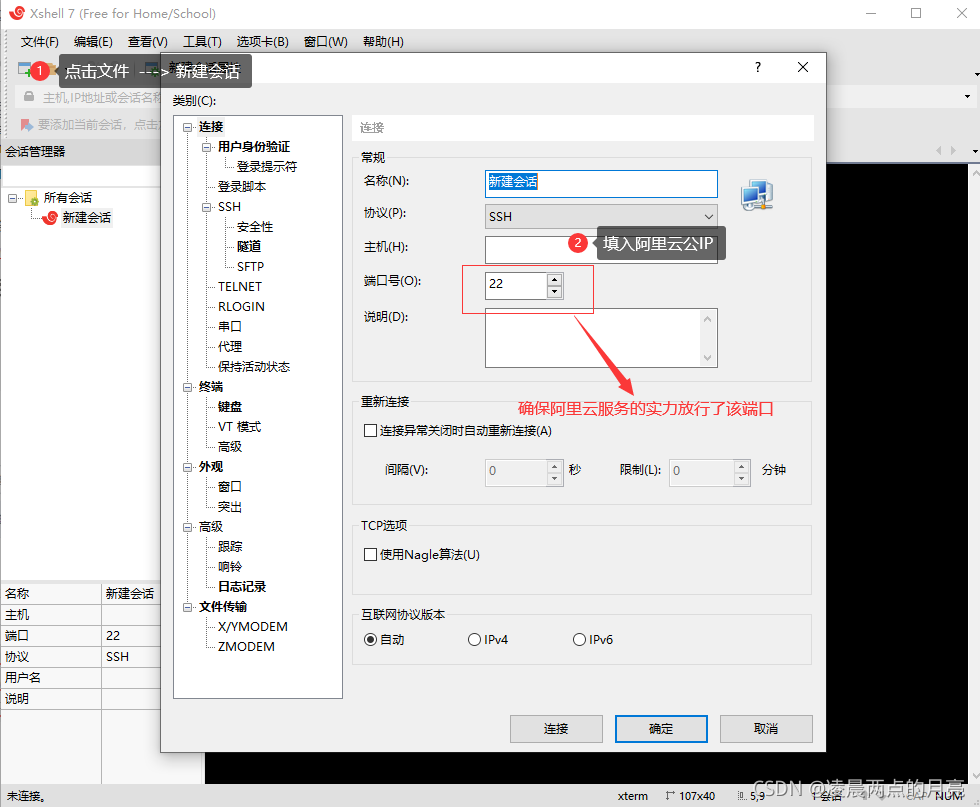Screen dimensions: 980x807
Task: Open the 工具(T) menu
Action: tap(202, 42)
